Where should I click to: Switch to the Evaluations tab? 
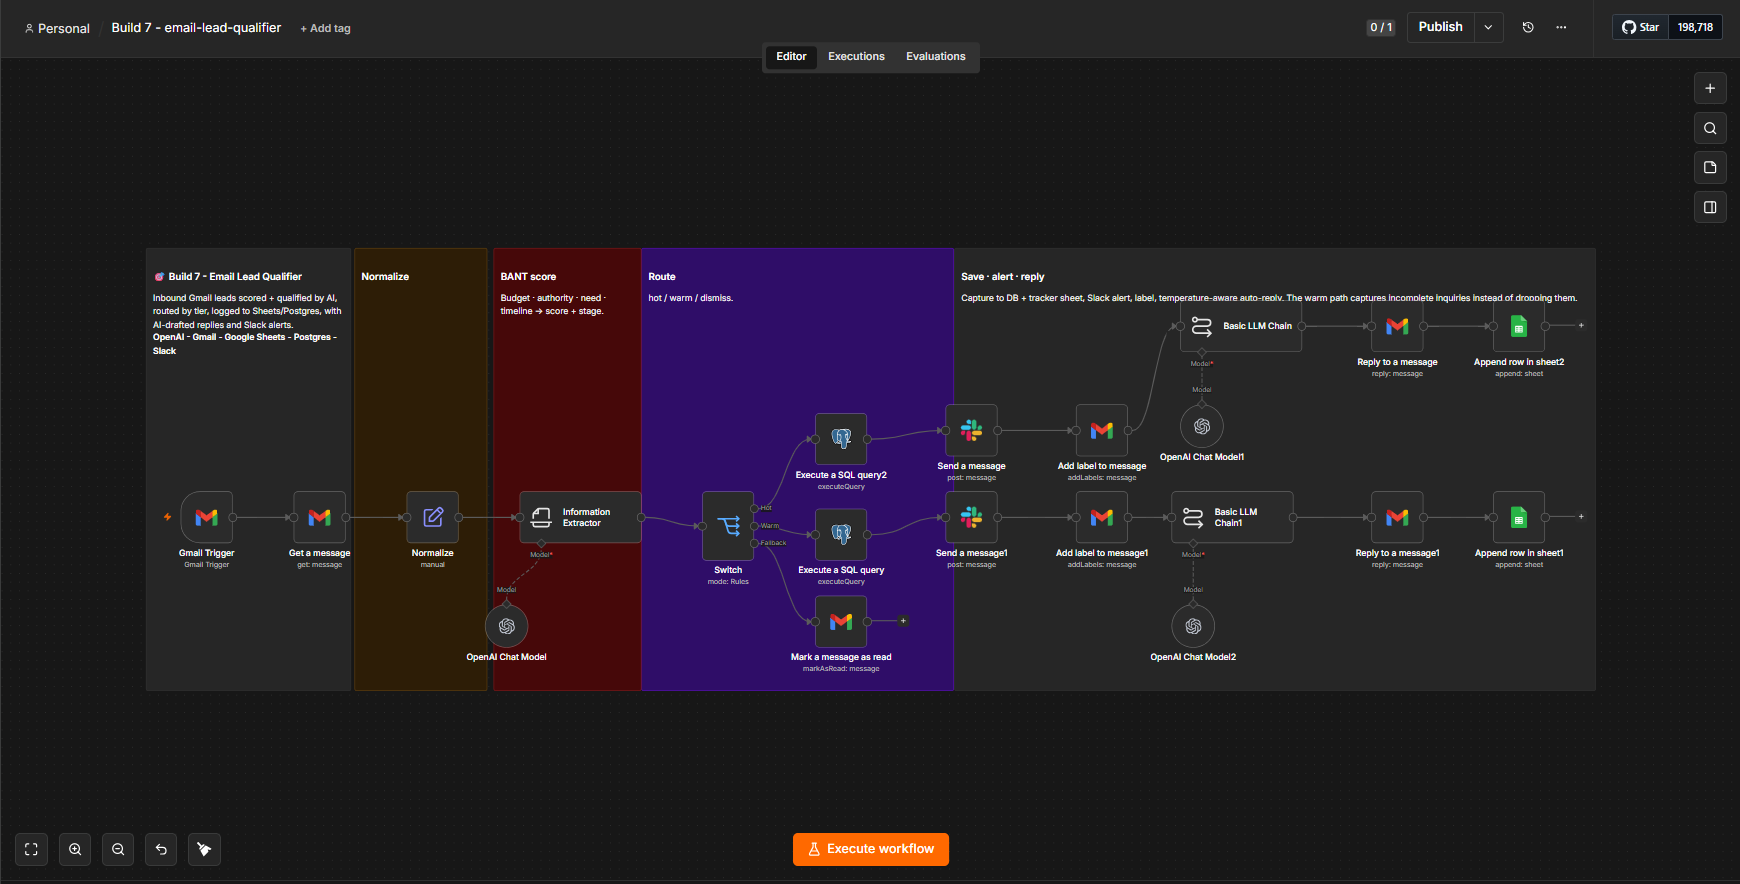[x=936, y=57]
